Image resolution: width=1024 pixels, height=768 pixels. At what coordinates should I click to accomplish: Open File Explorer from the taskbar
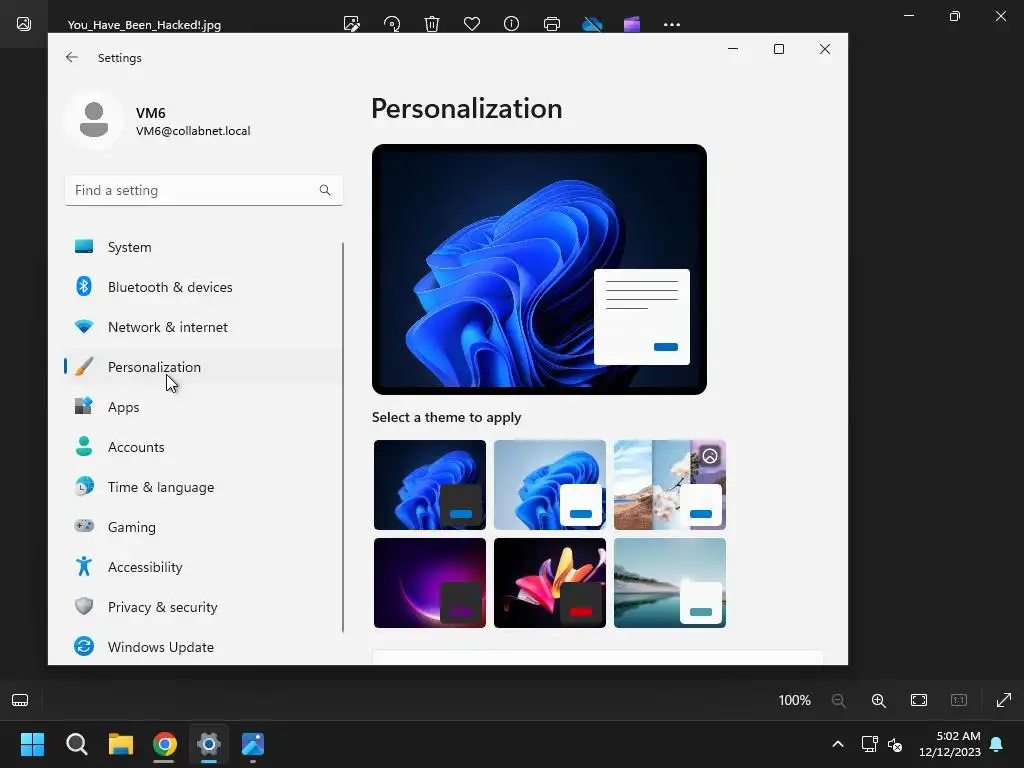[121, 744]
